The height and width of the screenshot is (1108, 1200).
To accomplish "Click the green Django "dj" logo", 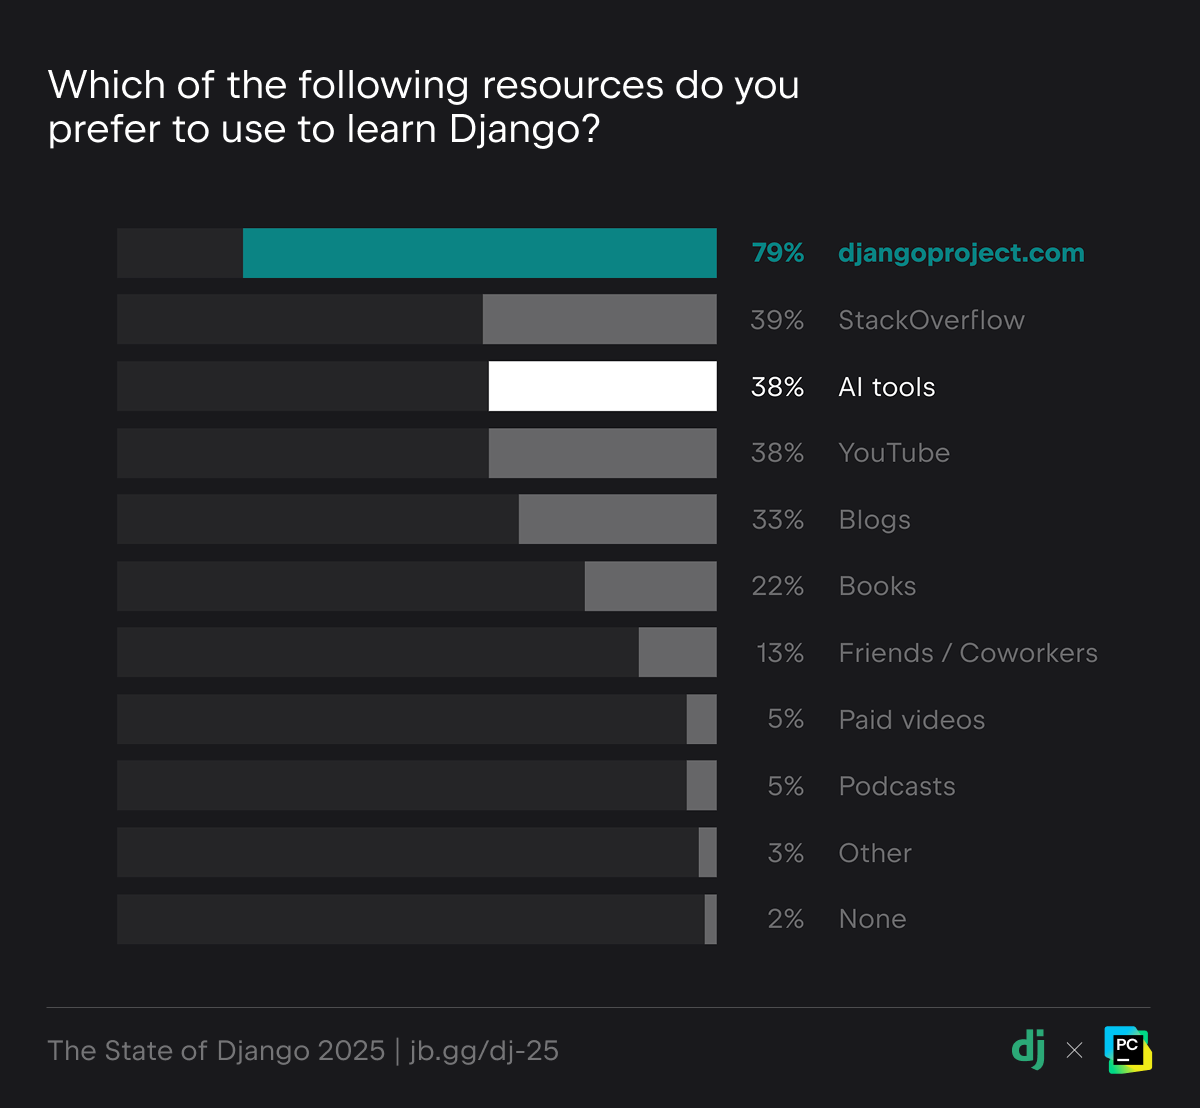I will coord(1028,1050).
